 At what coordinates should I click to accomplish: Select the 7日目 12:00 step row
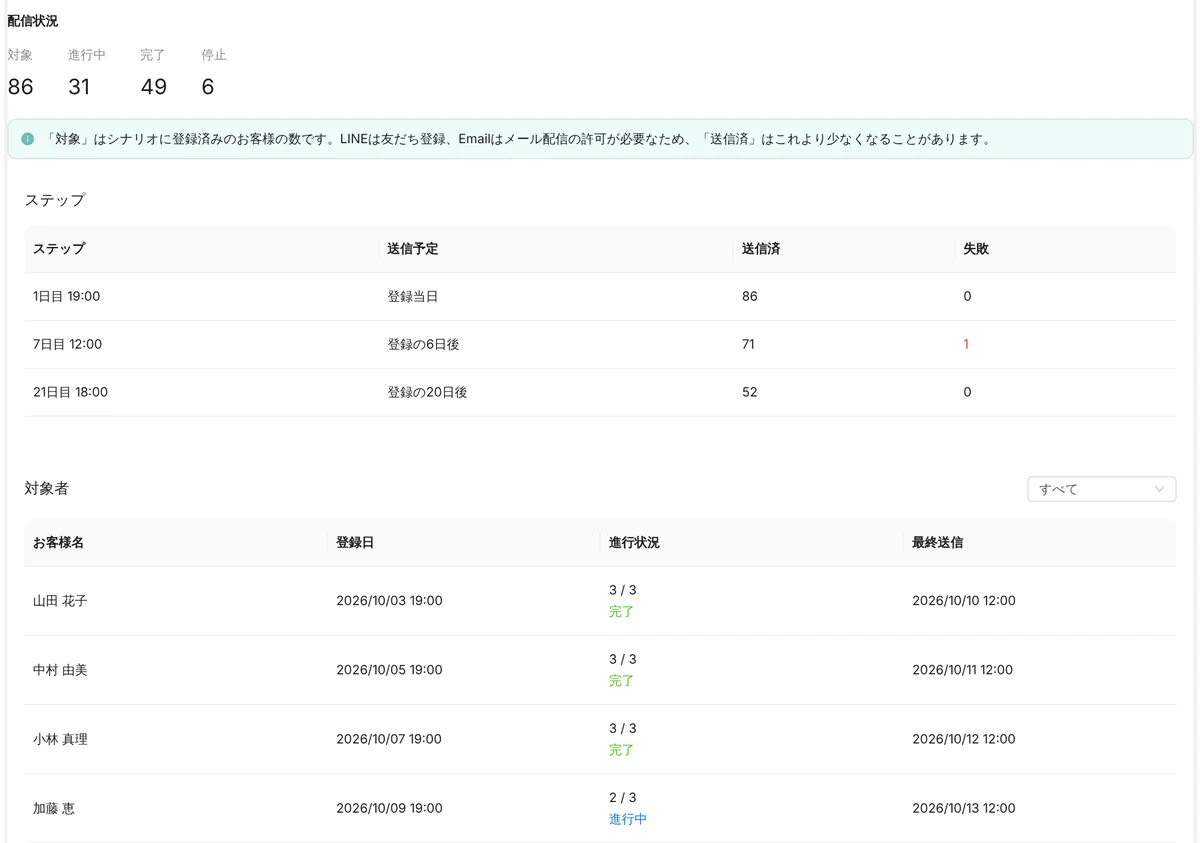(600, 344)
